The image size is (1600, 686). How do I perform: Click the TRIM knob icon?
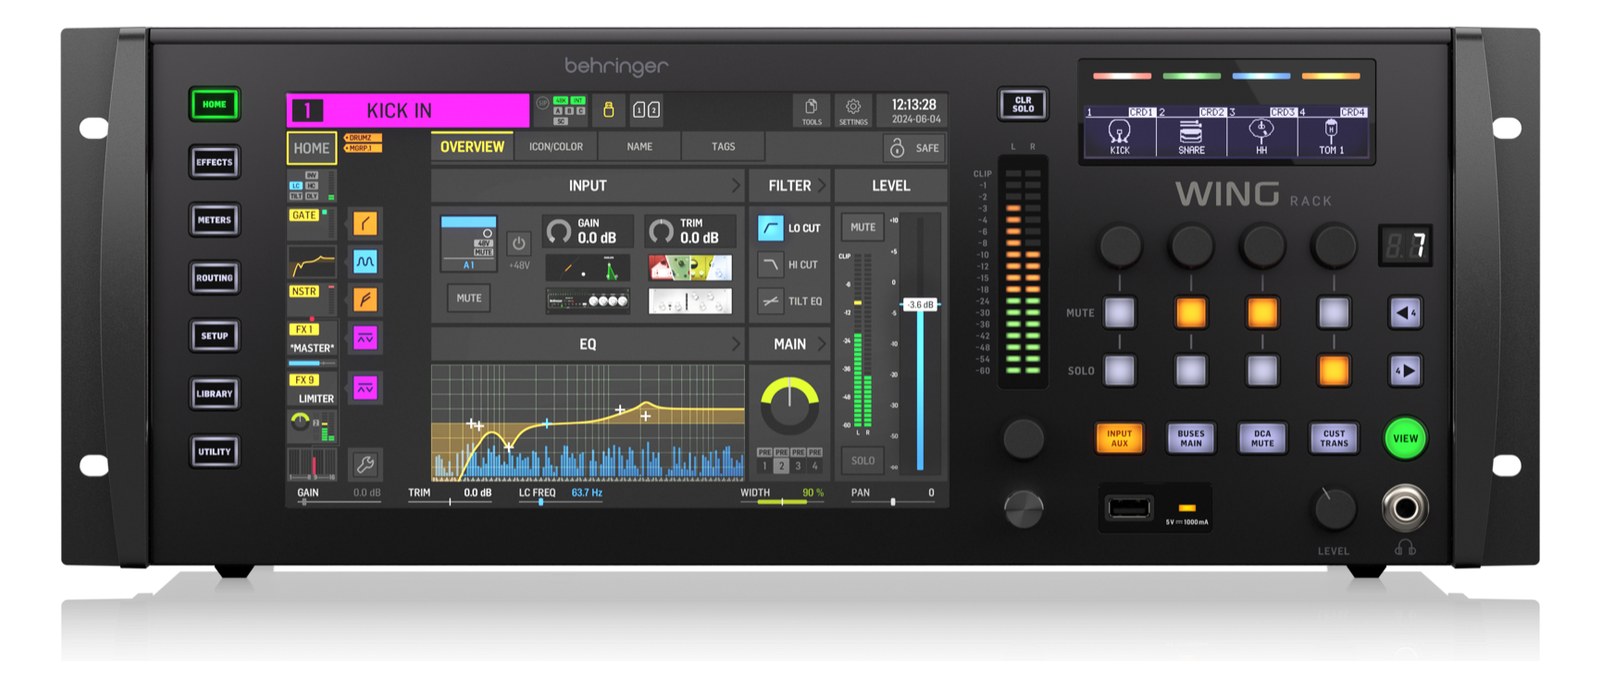(661, 232)
